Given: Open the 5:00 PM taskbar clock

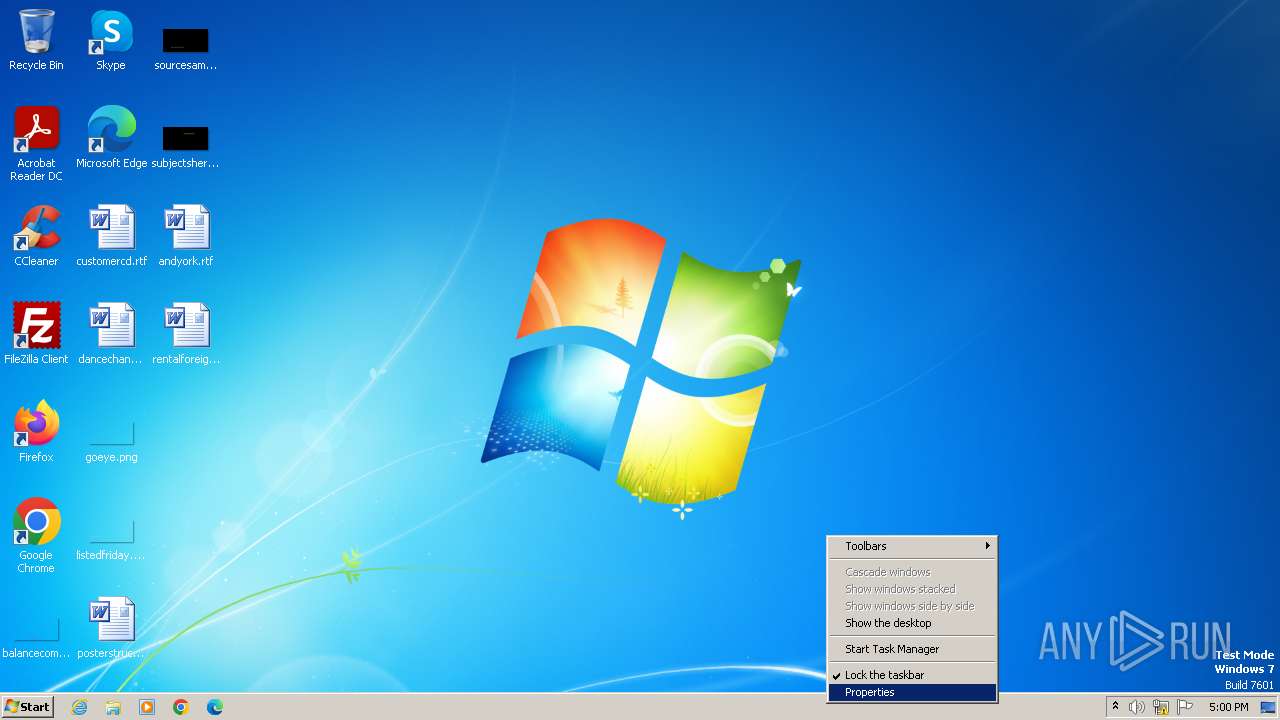Looking at the screenshot, I should 1228,707.
